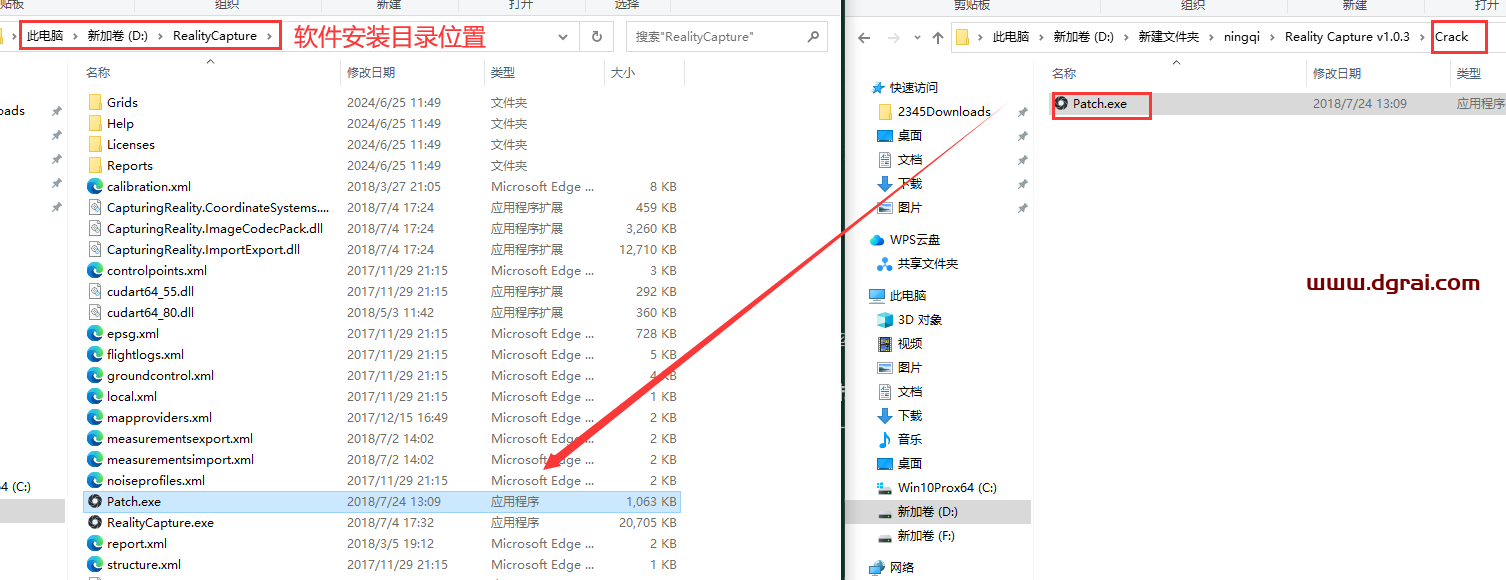
Task: Sort RealityCapture files by 大小 column
Action: 622,73
